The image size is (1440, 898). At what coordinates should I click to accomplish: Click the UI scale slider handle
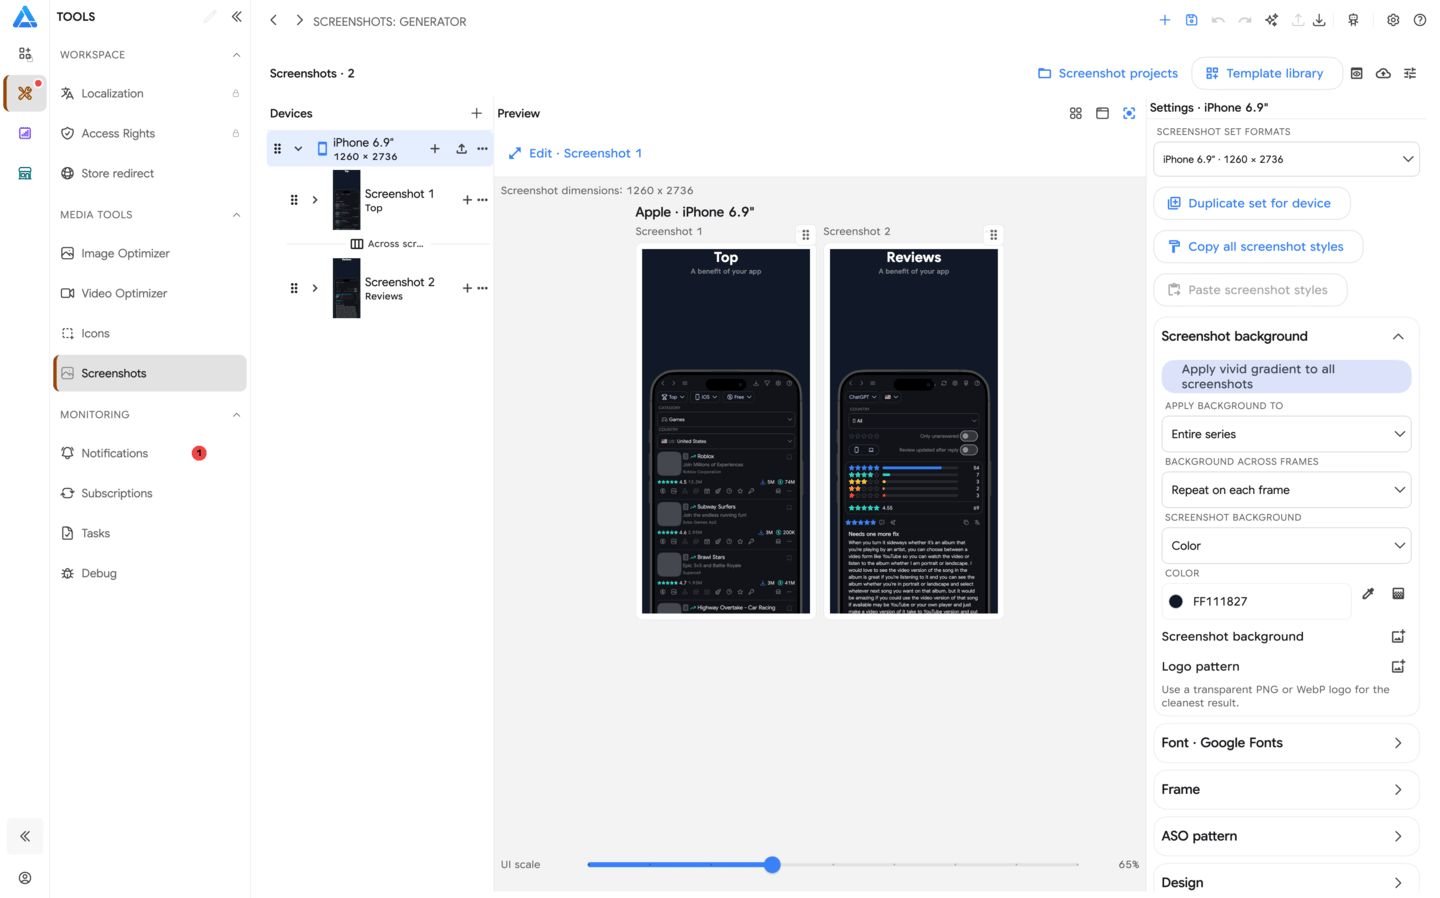coord(772,865)
